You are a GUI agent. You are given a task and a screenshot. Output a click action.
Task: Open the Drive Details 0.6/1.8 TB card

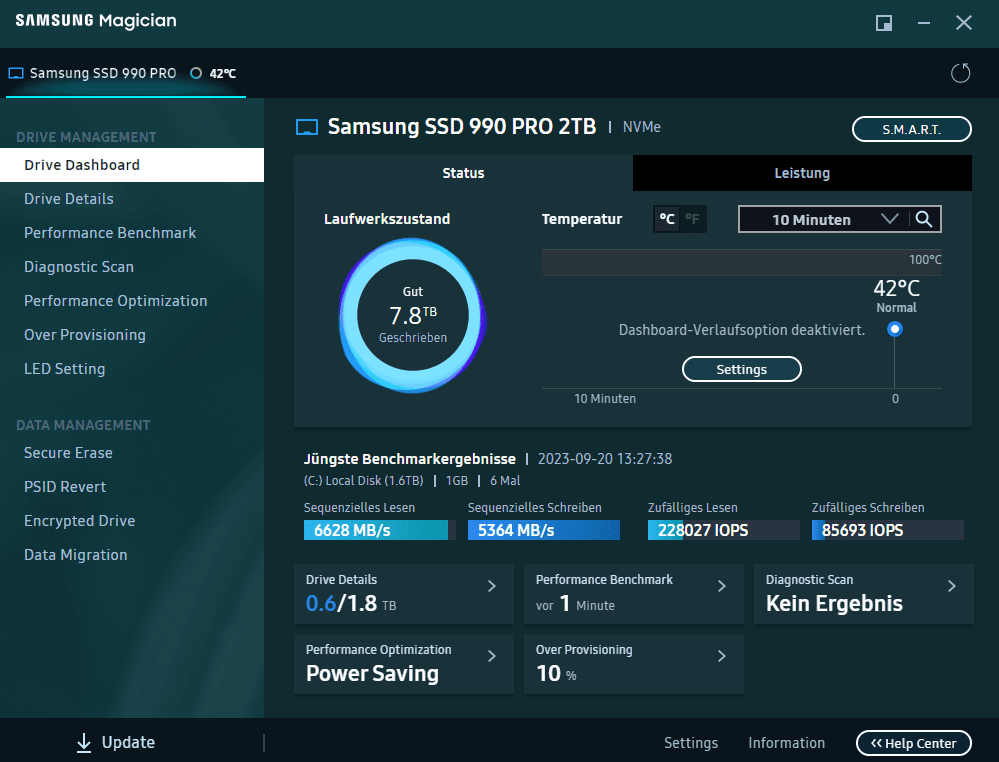tap(404, 594)
